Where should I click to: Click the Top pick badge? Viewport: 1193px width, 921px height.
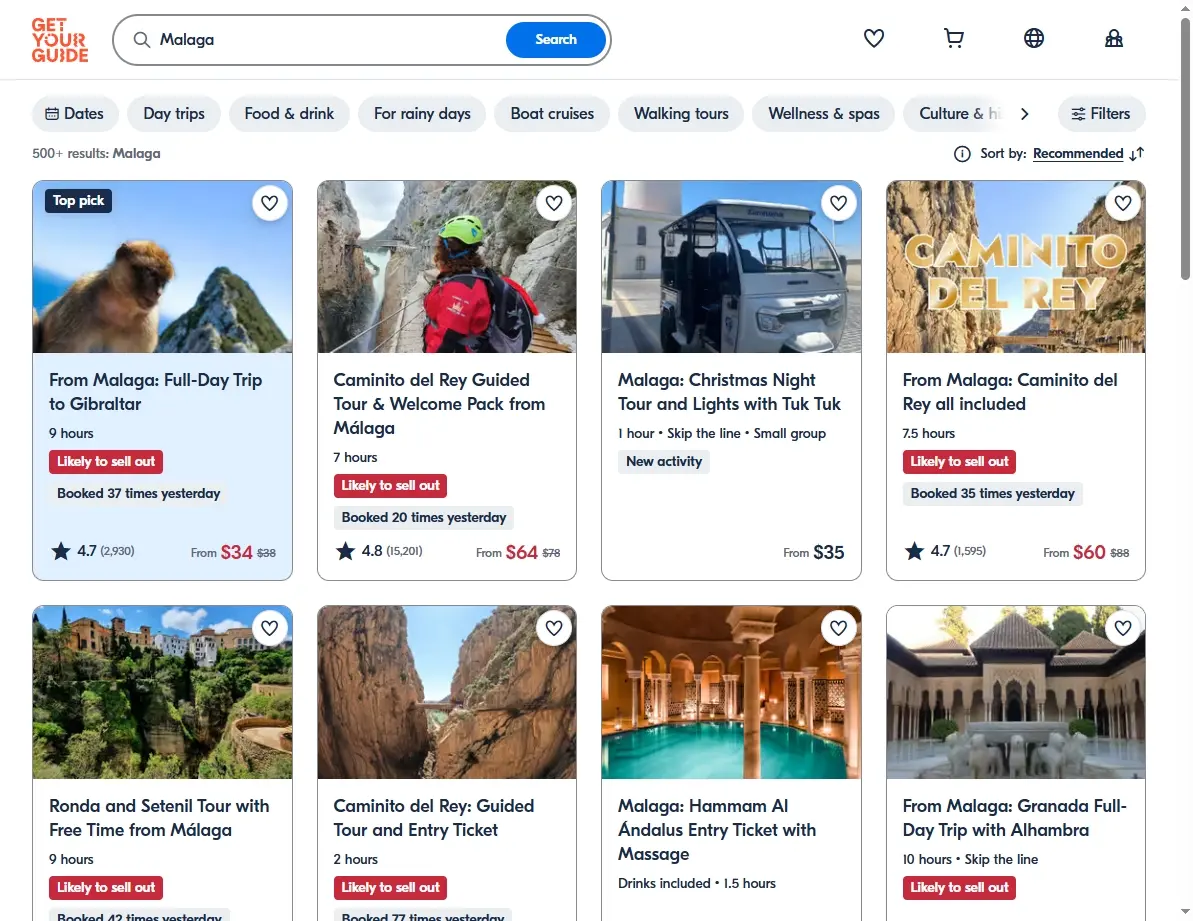[x=78, y=201]
